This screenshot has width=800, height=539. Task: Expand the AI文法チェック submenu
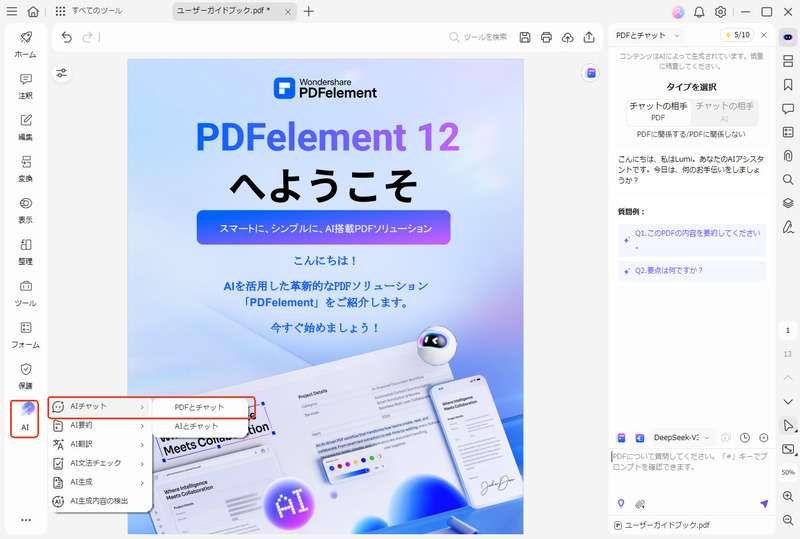click(100, 463)
